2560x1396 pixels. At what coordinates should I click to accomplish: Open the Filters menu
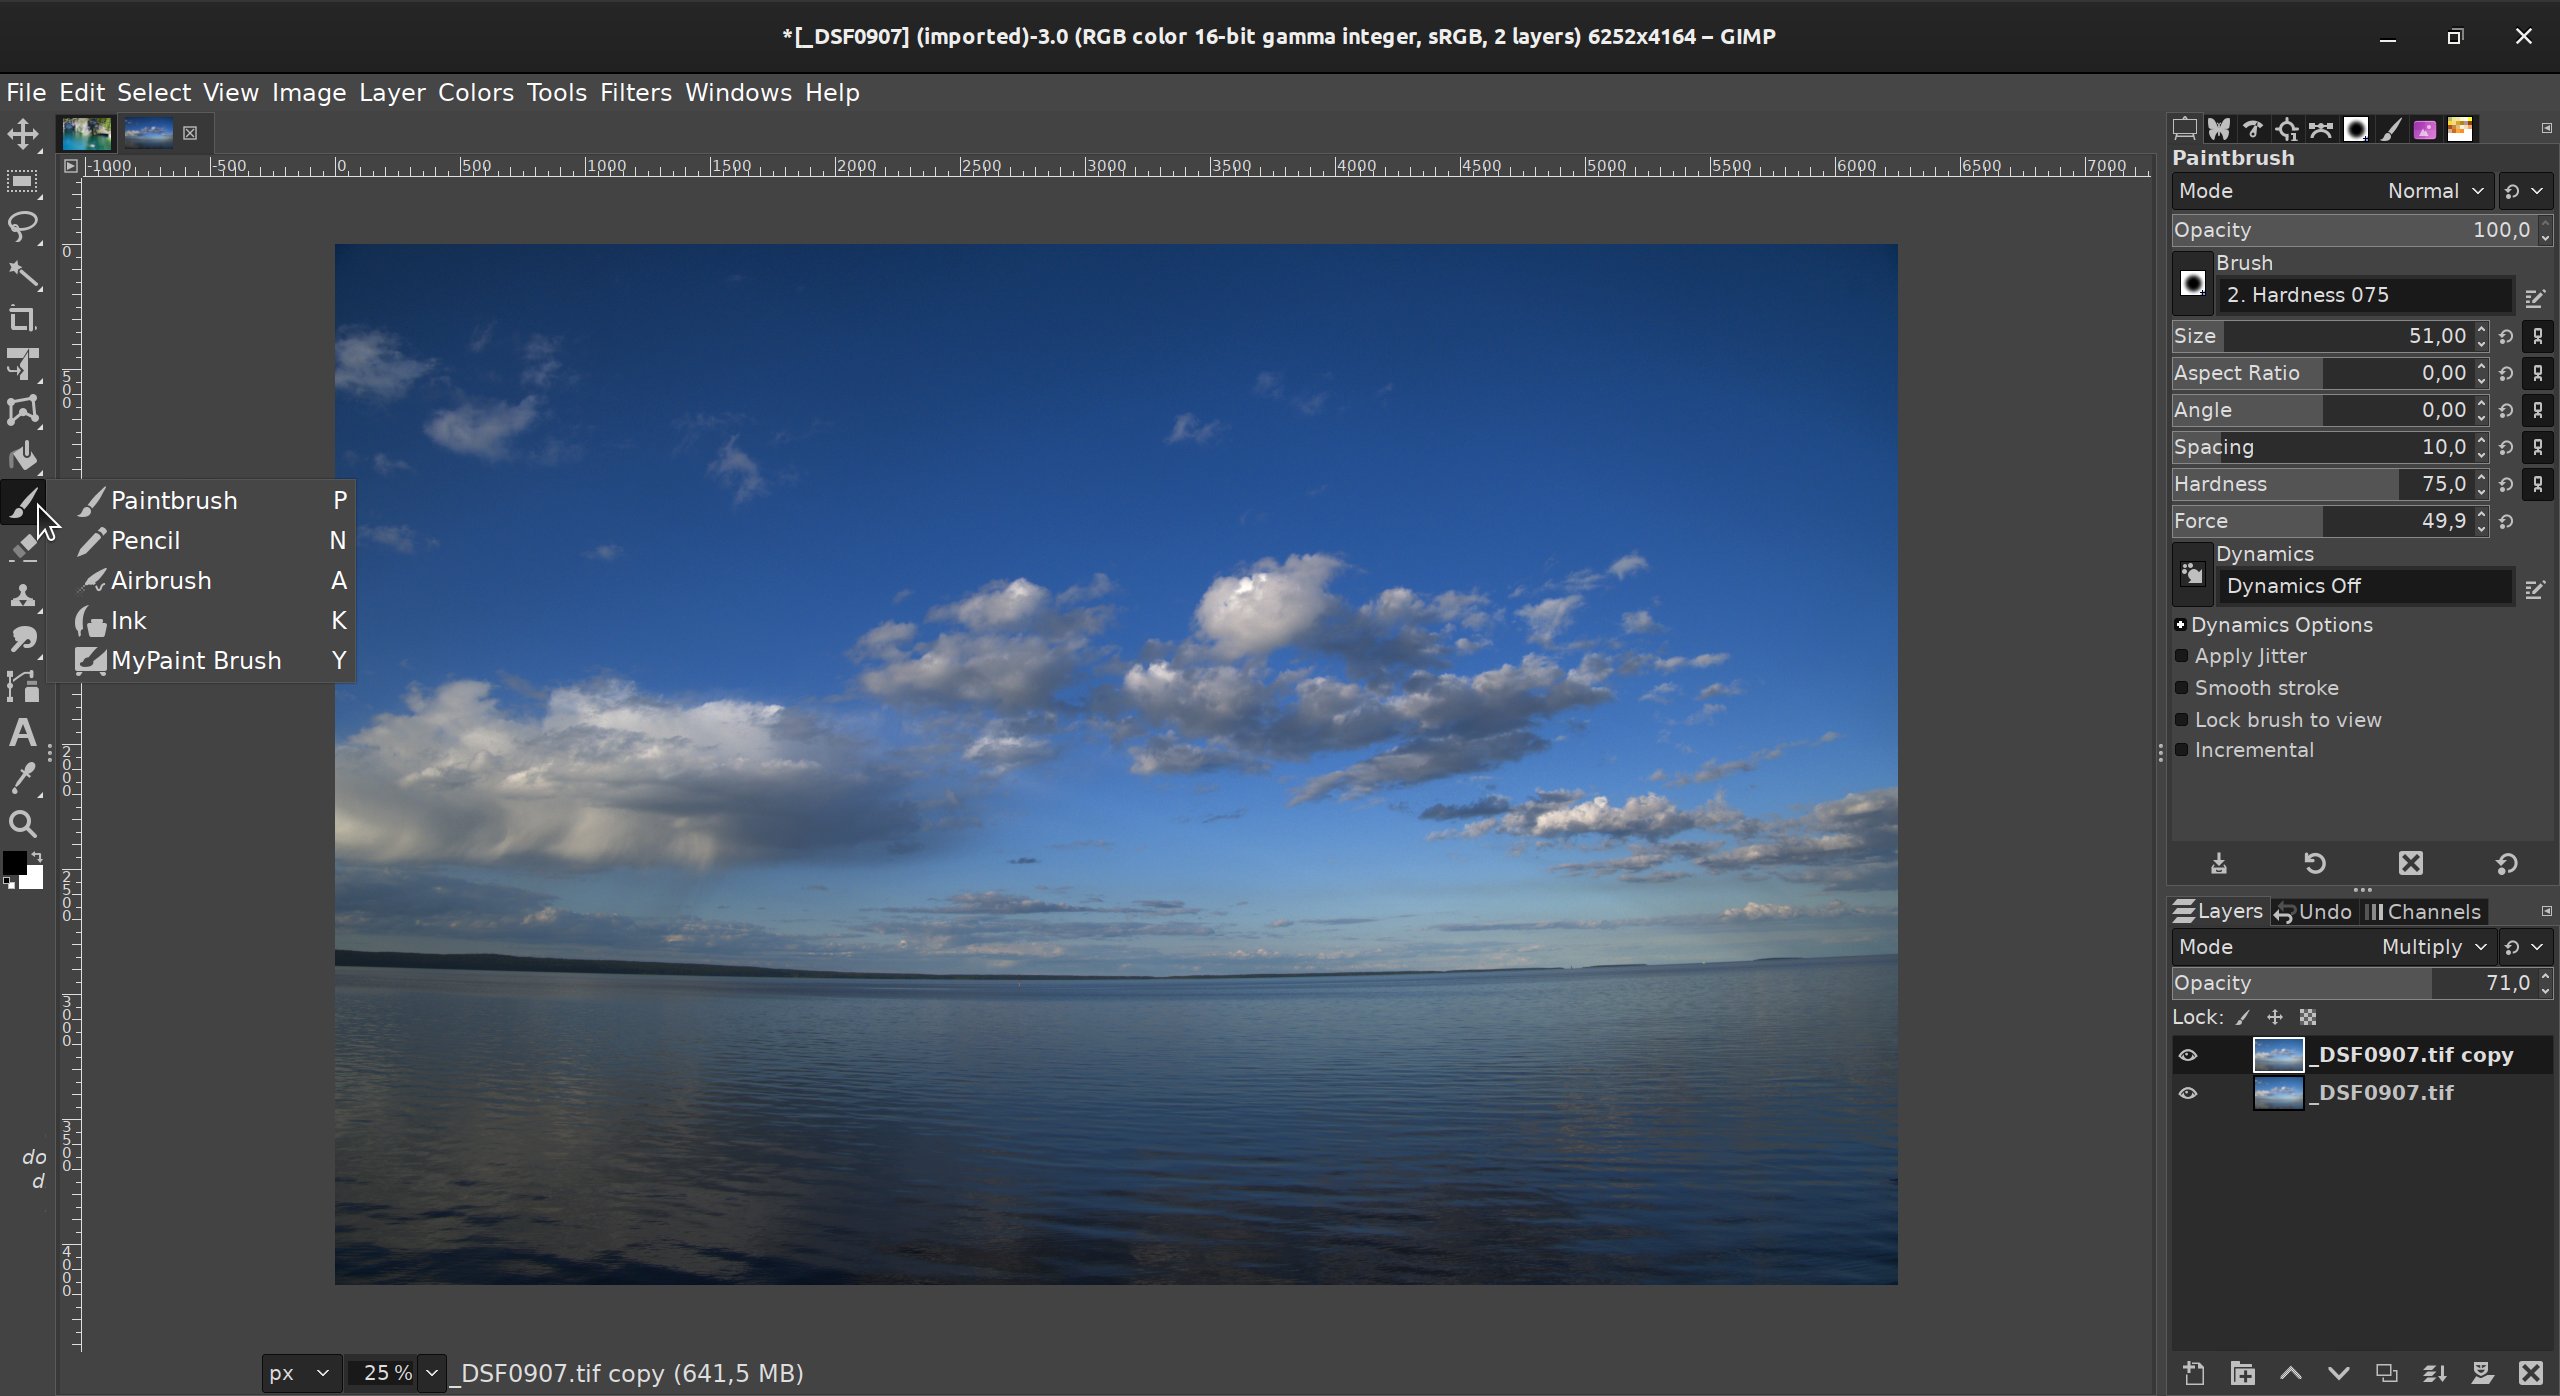click(x=634, y=92)
